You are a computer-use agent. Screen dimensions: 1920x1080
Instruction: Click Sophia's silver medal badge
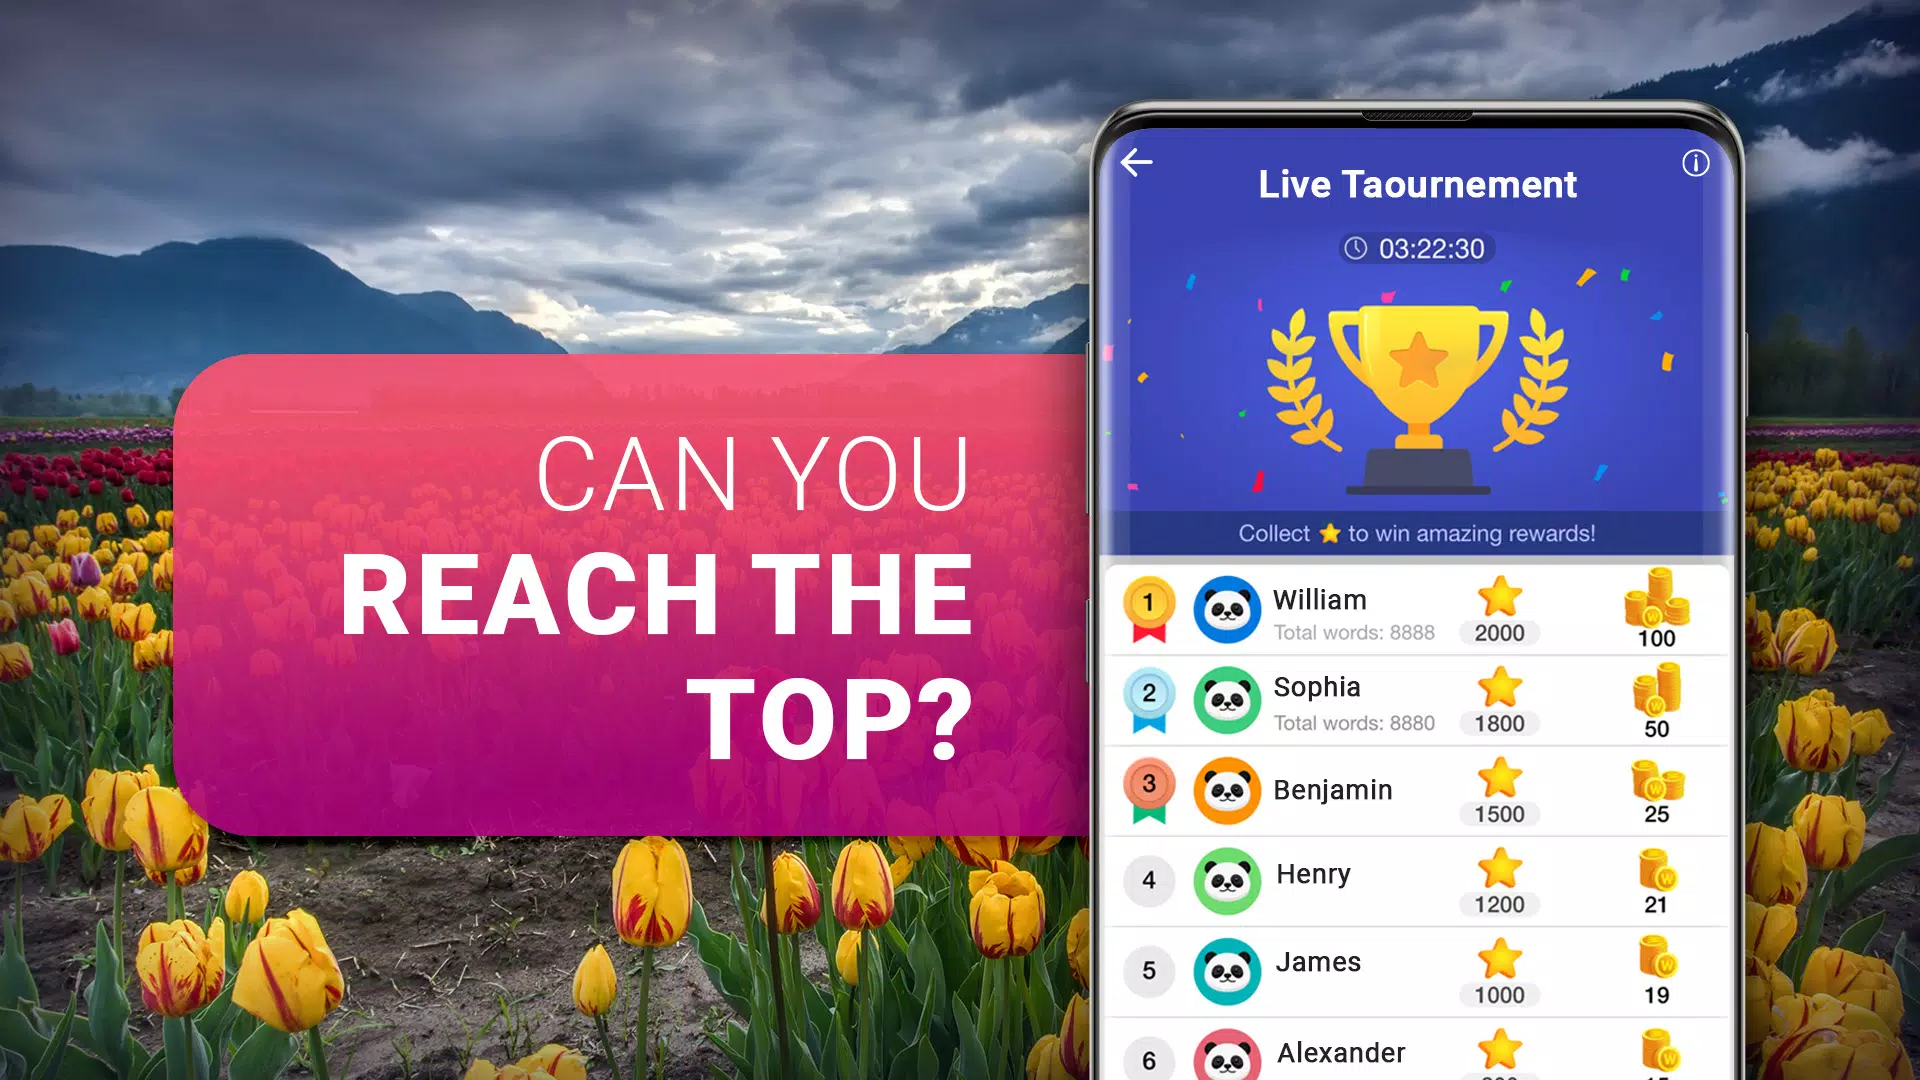(1147, 699)
